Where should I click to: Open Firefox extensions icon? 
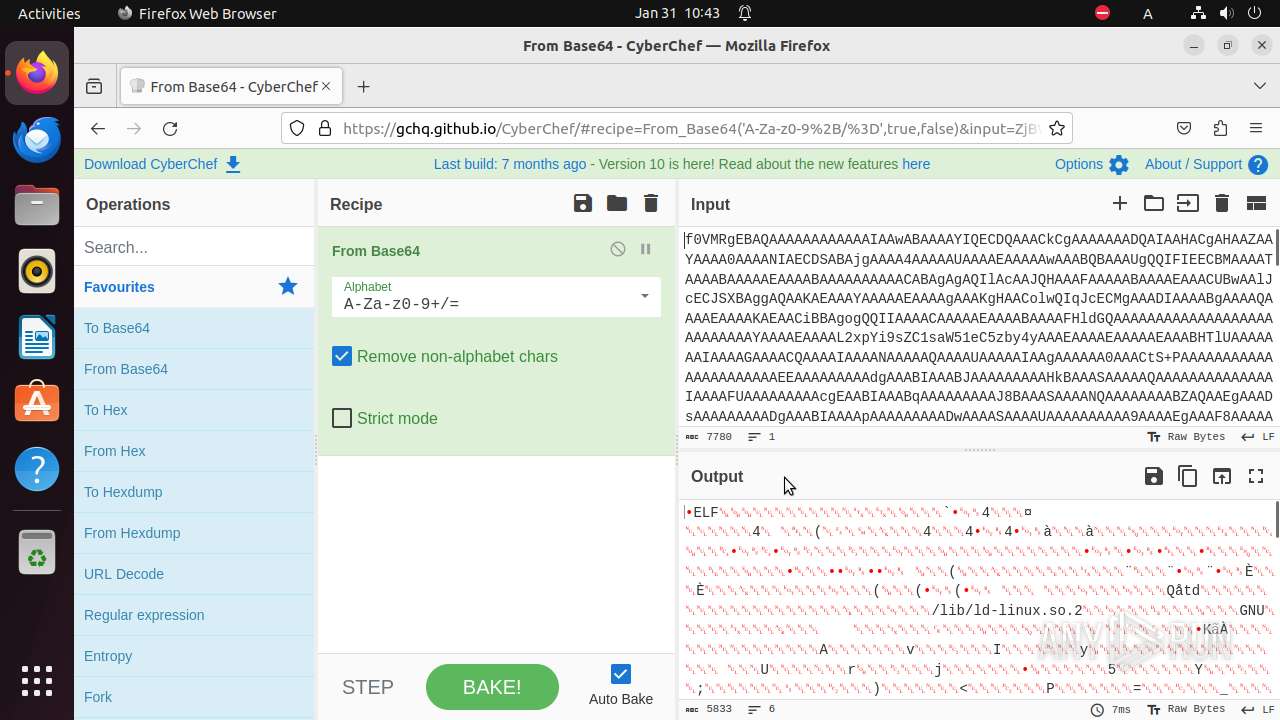pyautogui.click(x=1220, y=128)
